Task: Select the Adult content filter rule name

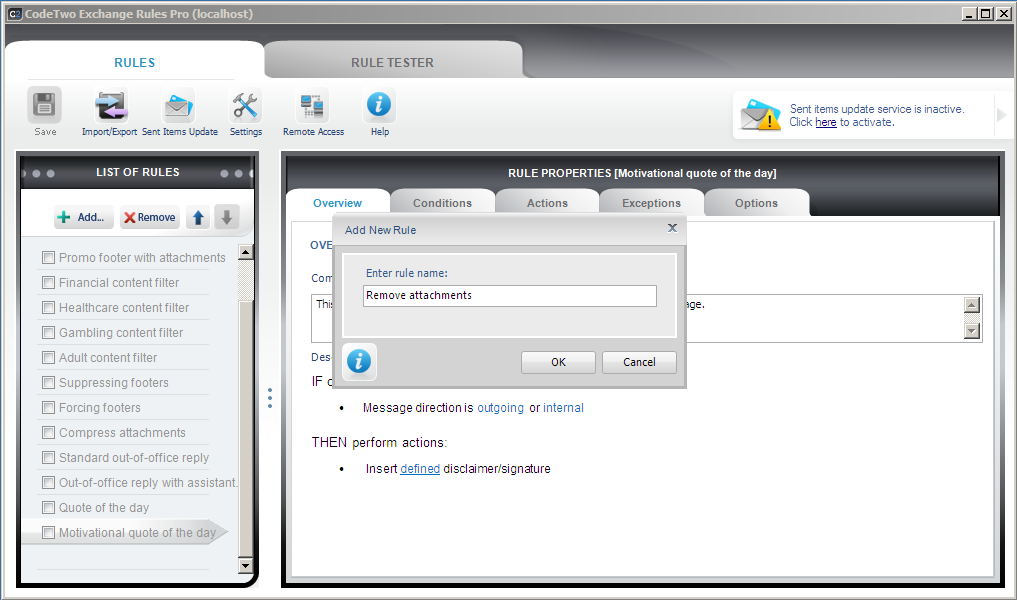Action: (108, 357)
